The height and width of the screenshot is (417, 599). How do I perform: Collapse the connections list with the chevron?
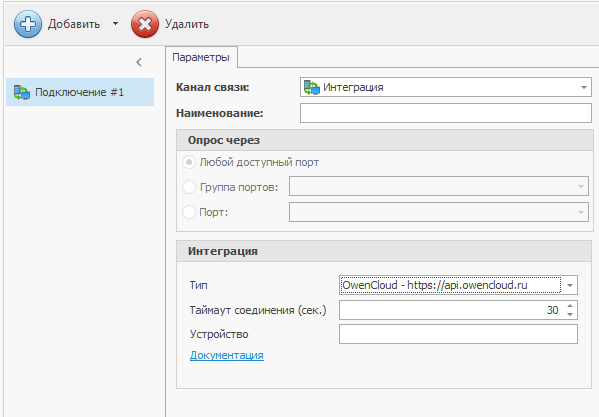(139, 62)
